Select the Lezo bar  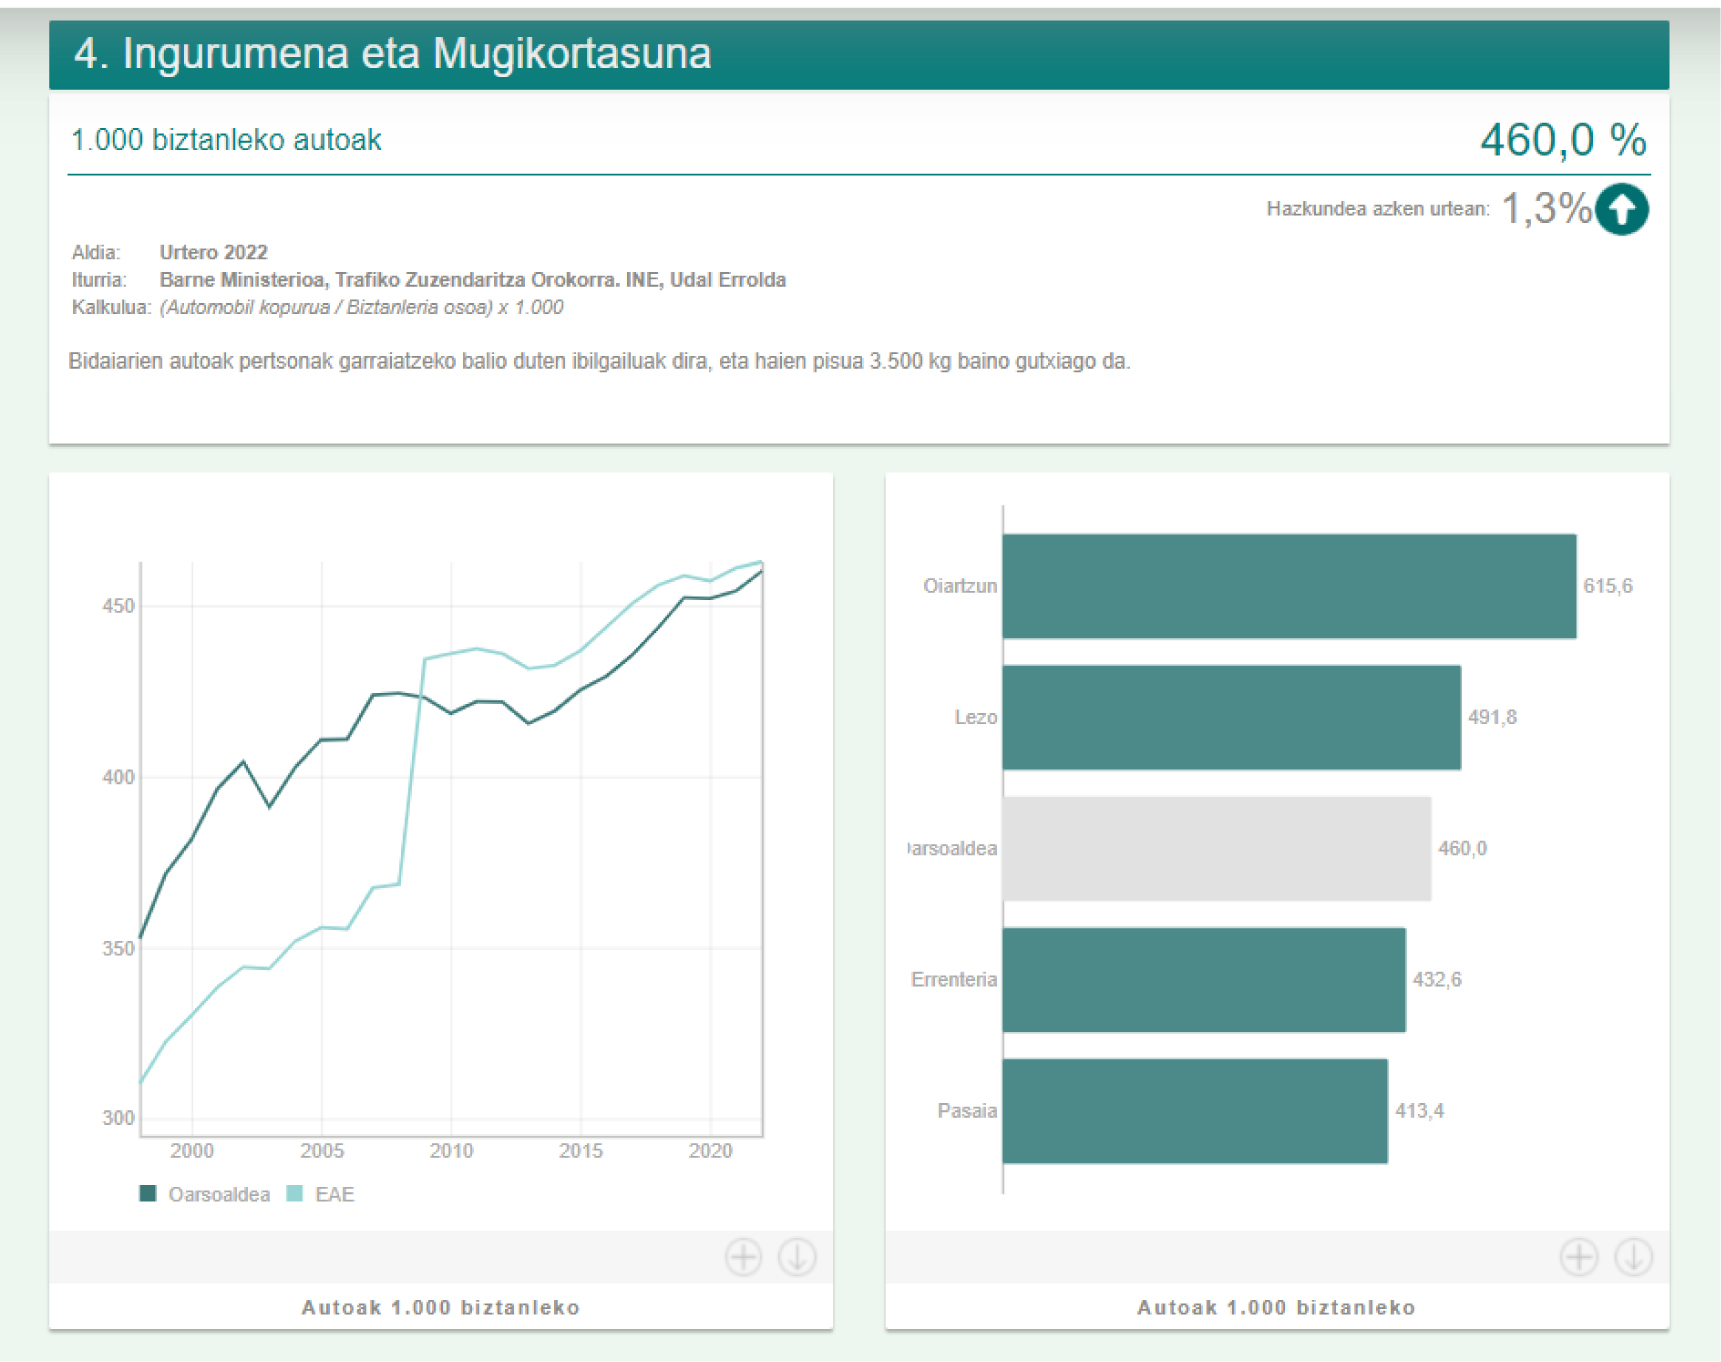pos(1231,717)
